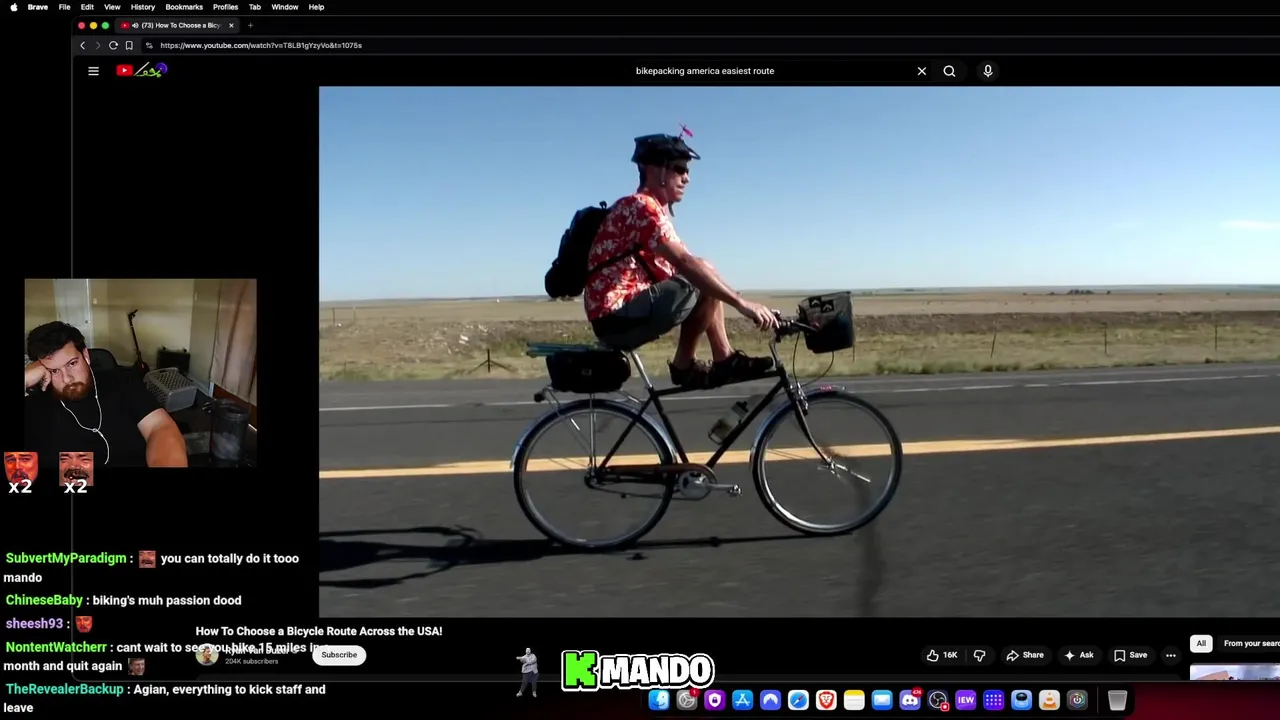Click the 'SubvertMyParadigm' chat username
This screenshot has height=720, width=1280.
coord(65,558)
